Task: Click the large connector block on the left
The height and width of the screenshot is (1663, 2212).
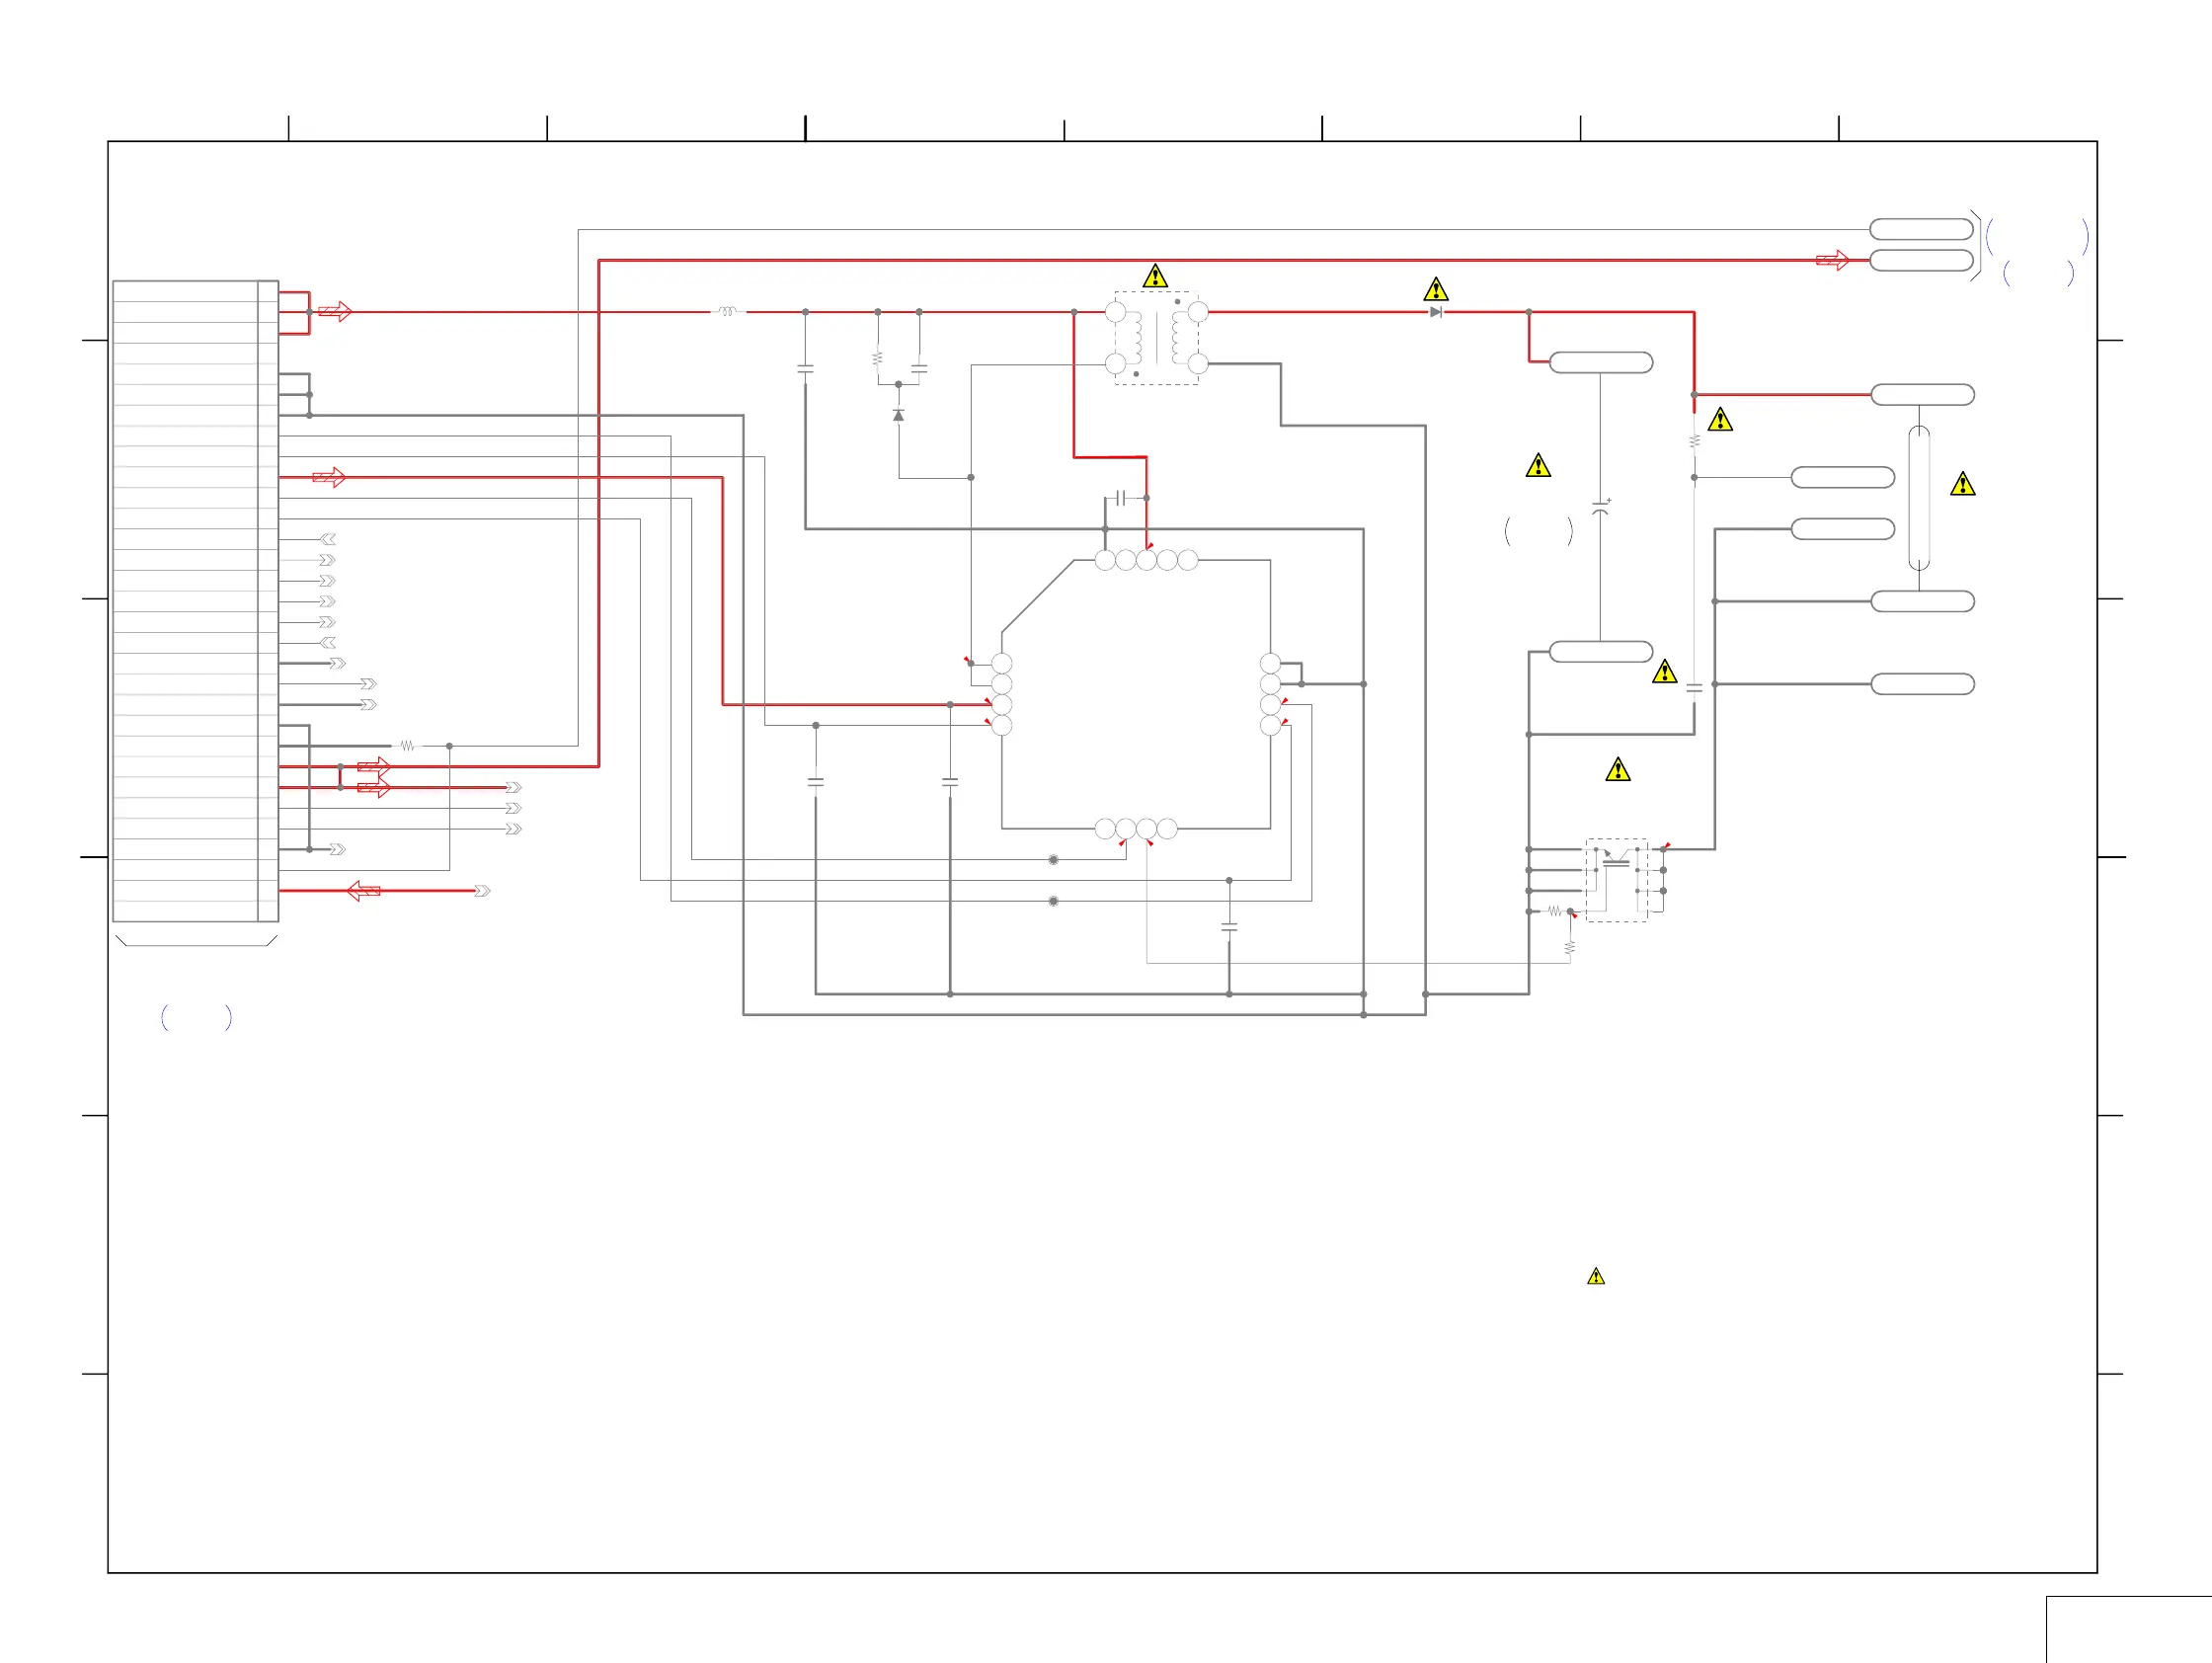Action: pyautogui.click(x=195, y=600)
